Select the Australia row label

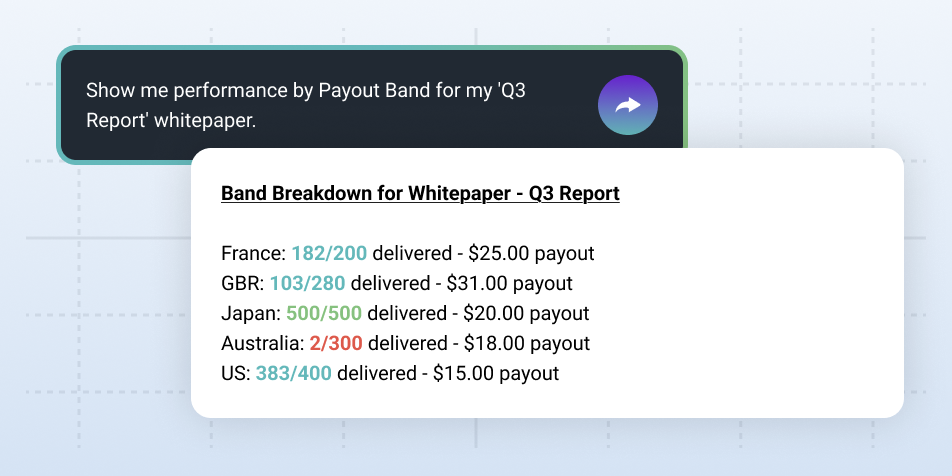pyautogui.click(x=262, y=343)
